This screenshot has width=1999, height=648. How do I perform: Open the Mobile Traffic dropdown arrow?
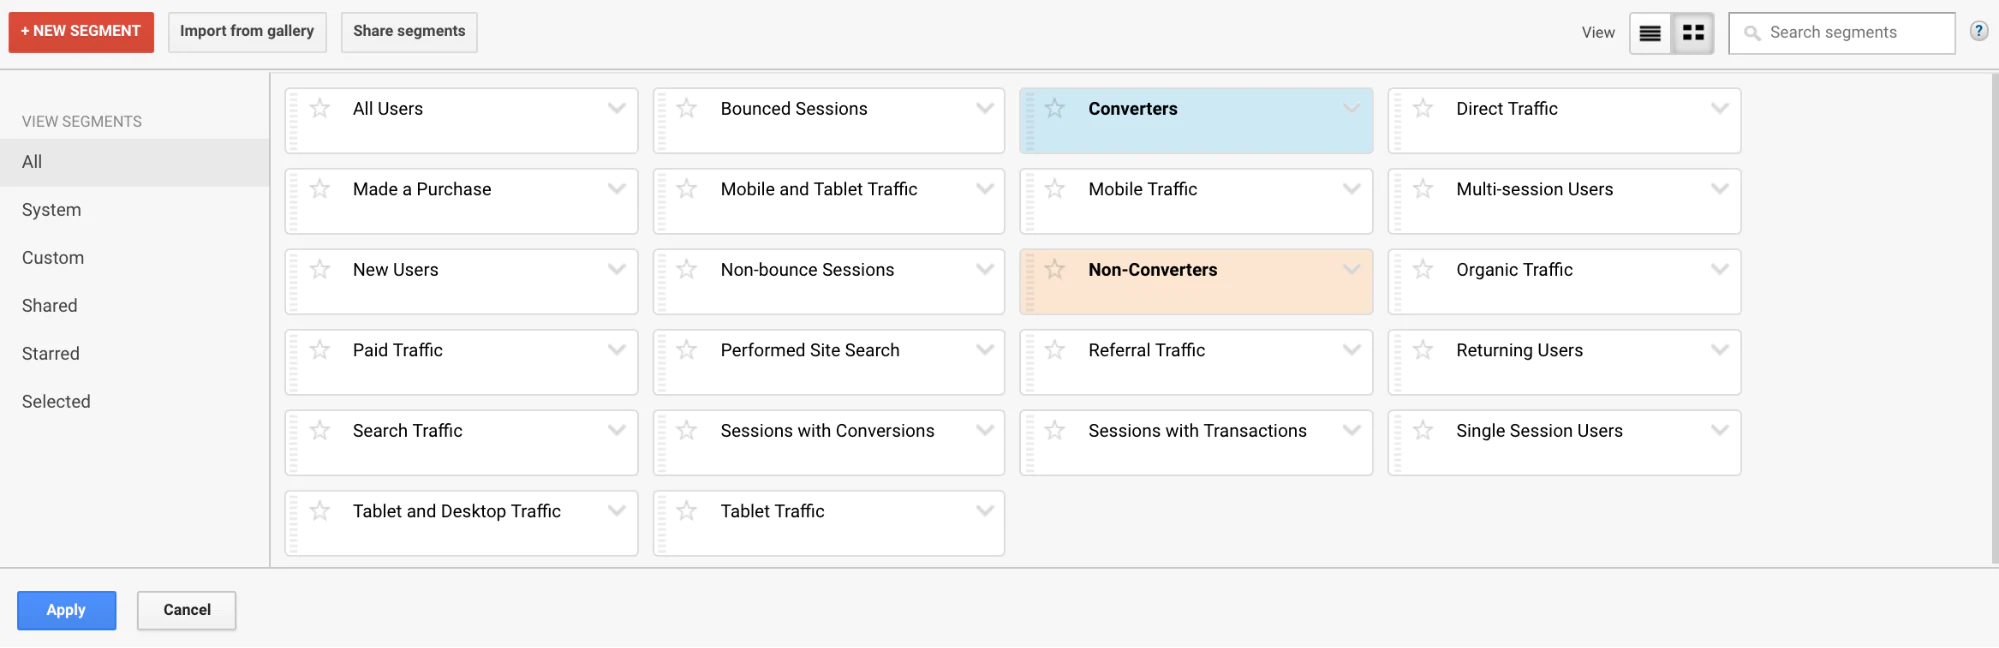(x=1352, y=188)
